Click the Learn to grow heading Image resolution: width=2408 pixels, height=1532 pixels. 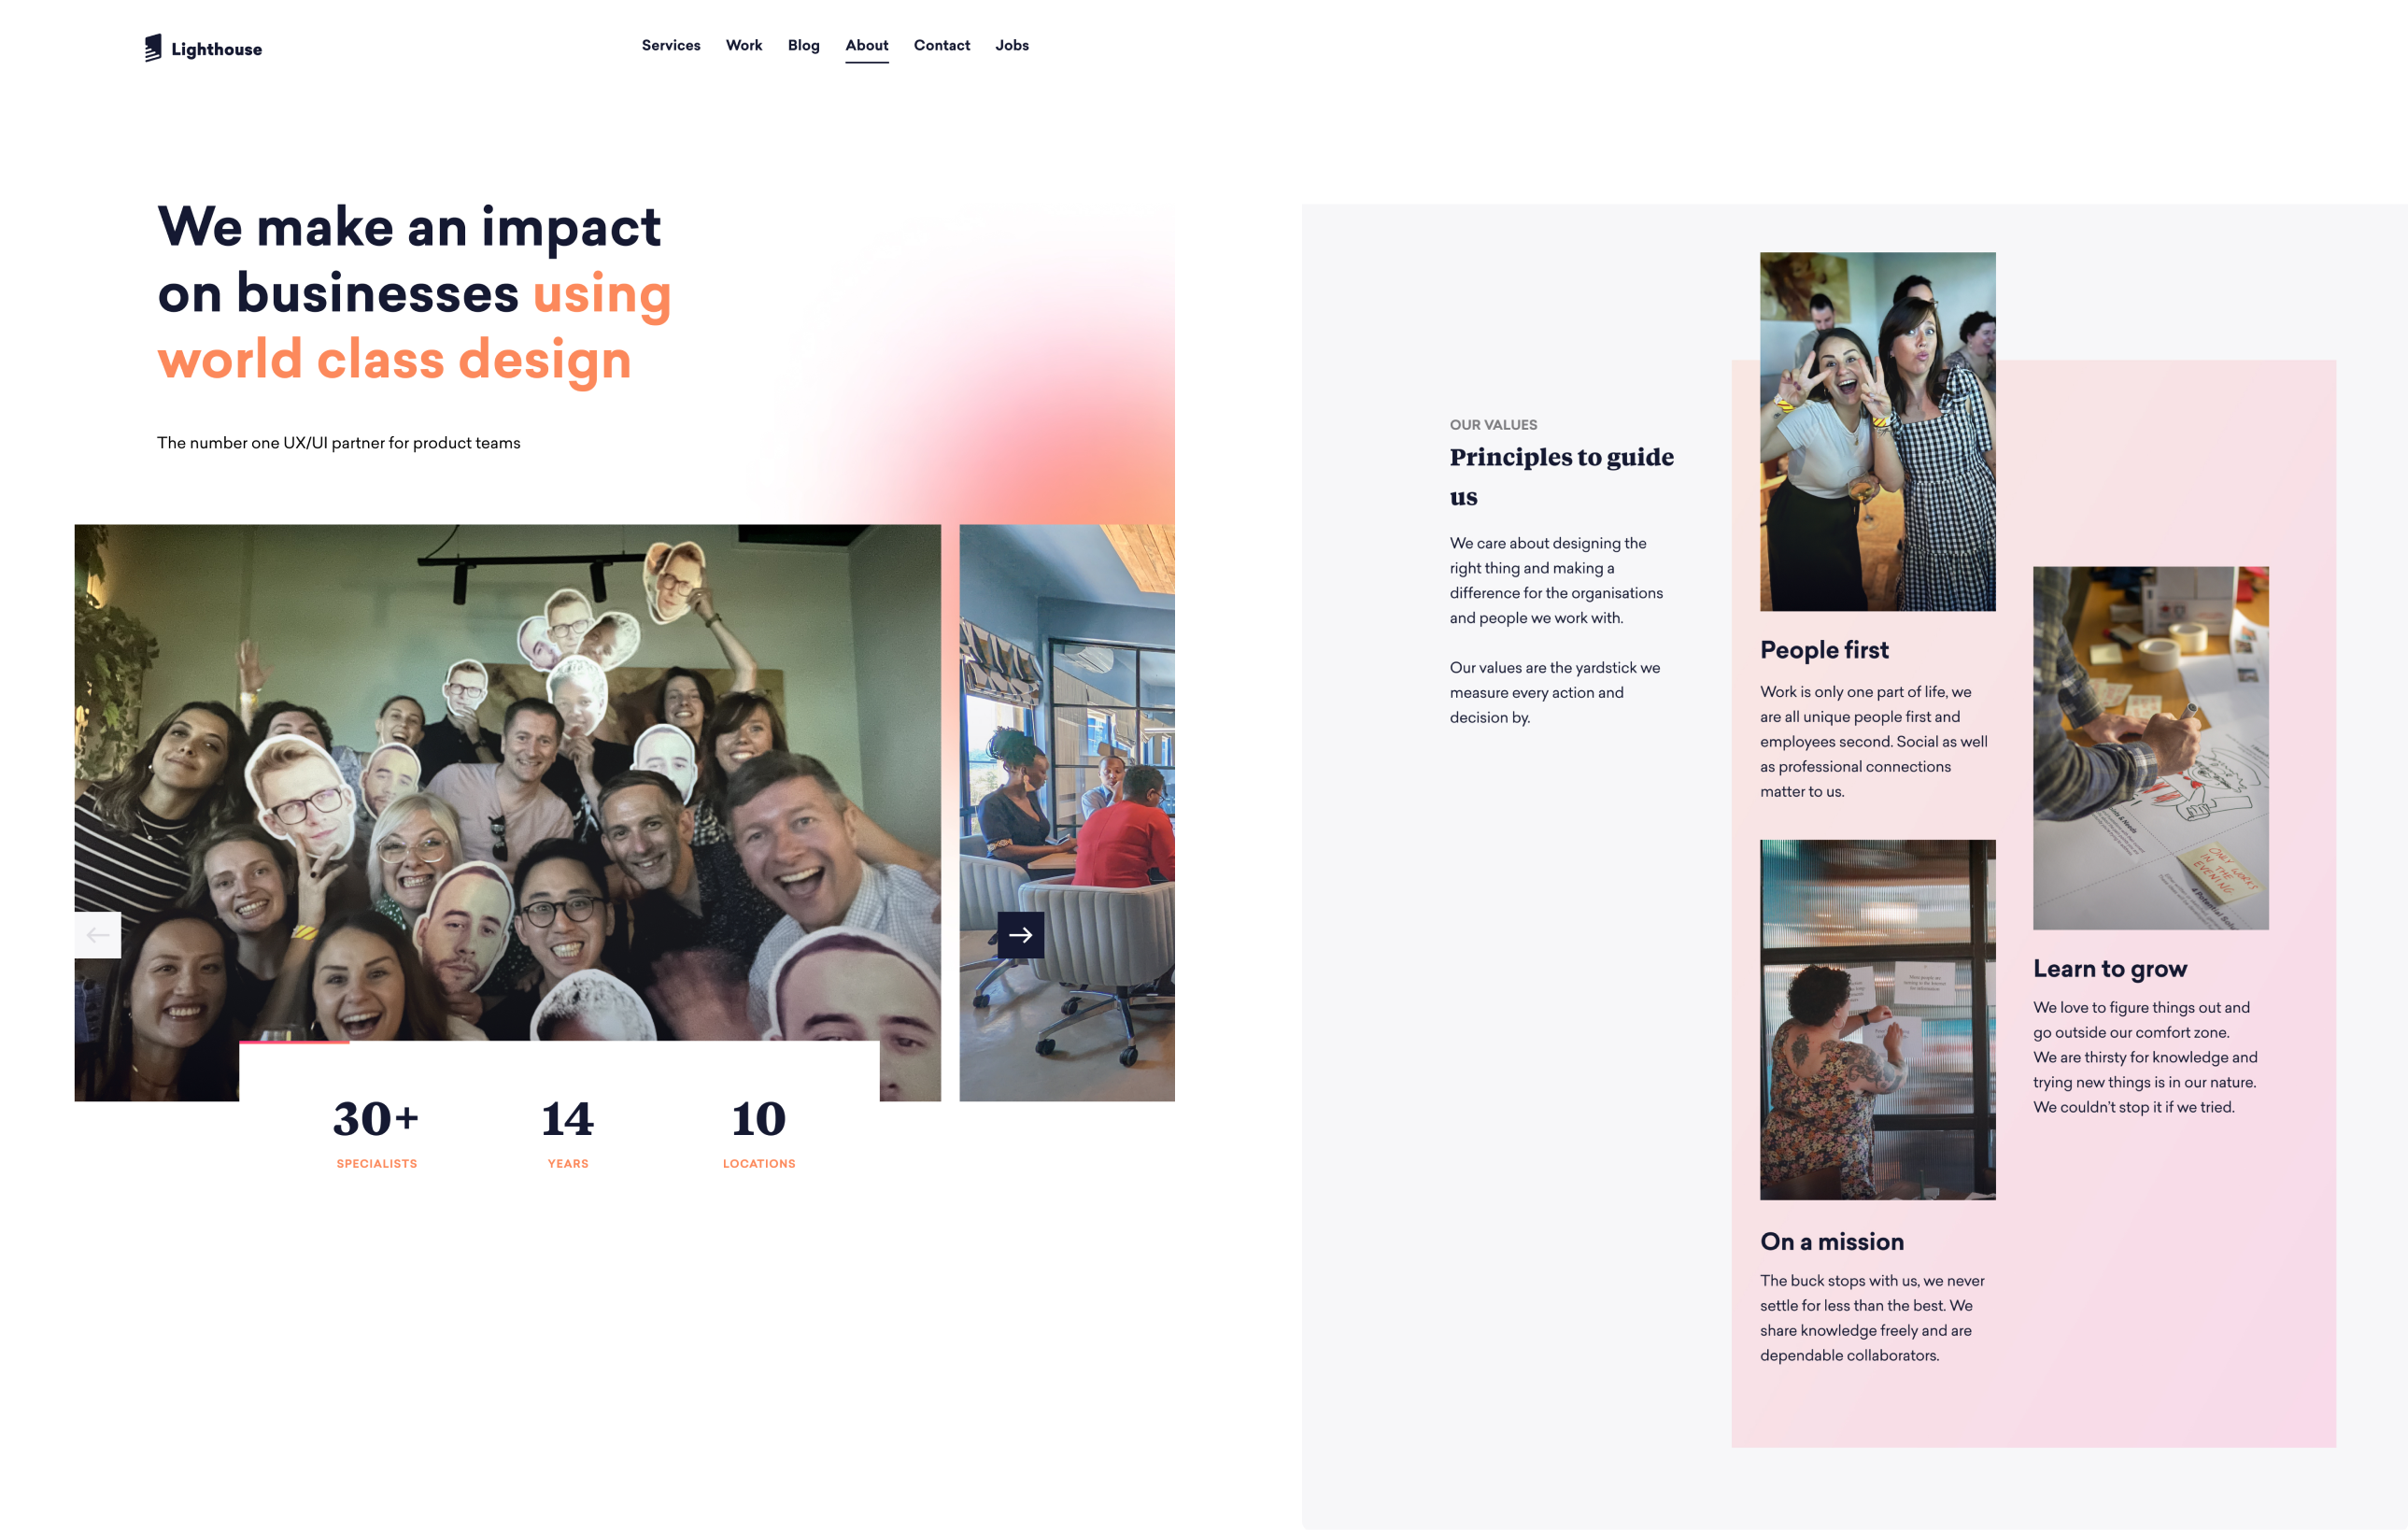click(x=2109, y=968)
